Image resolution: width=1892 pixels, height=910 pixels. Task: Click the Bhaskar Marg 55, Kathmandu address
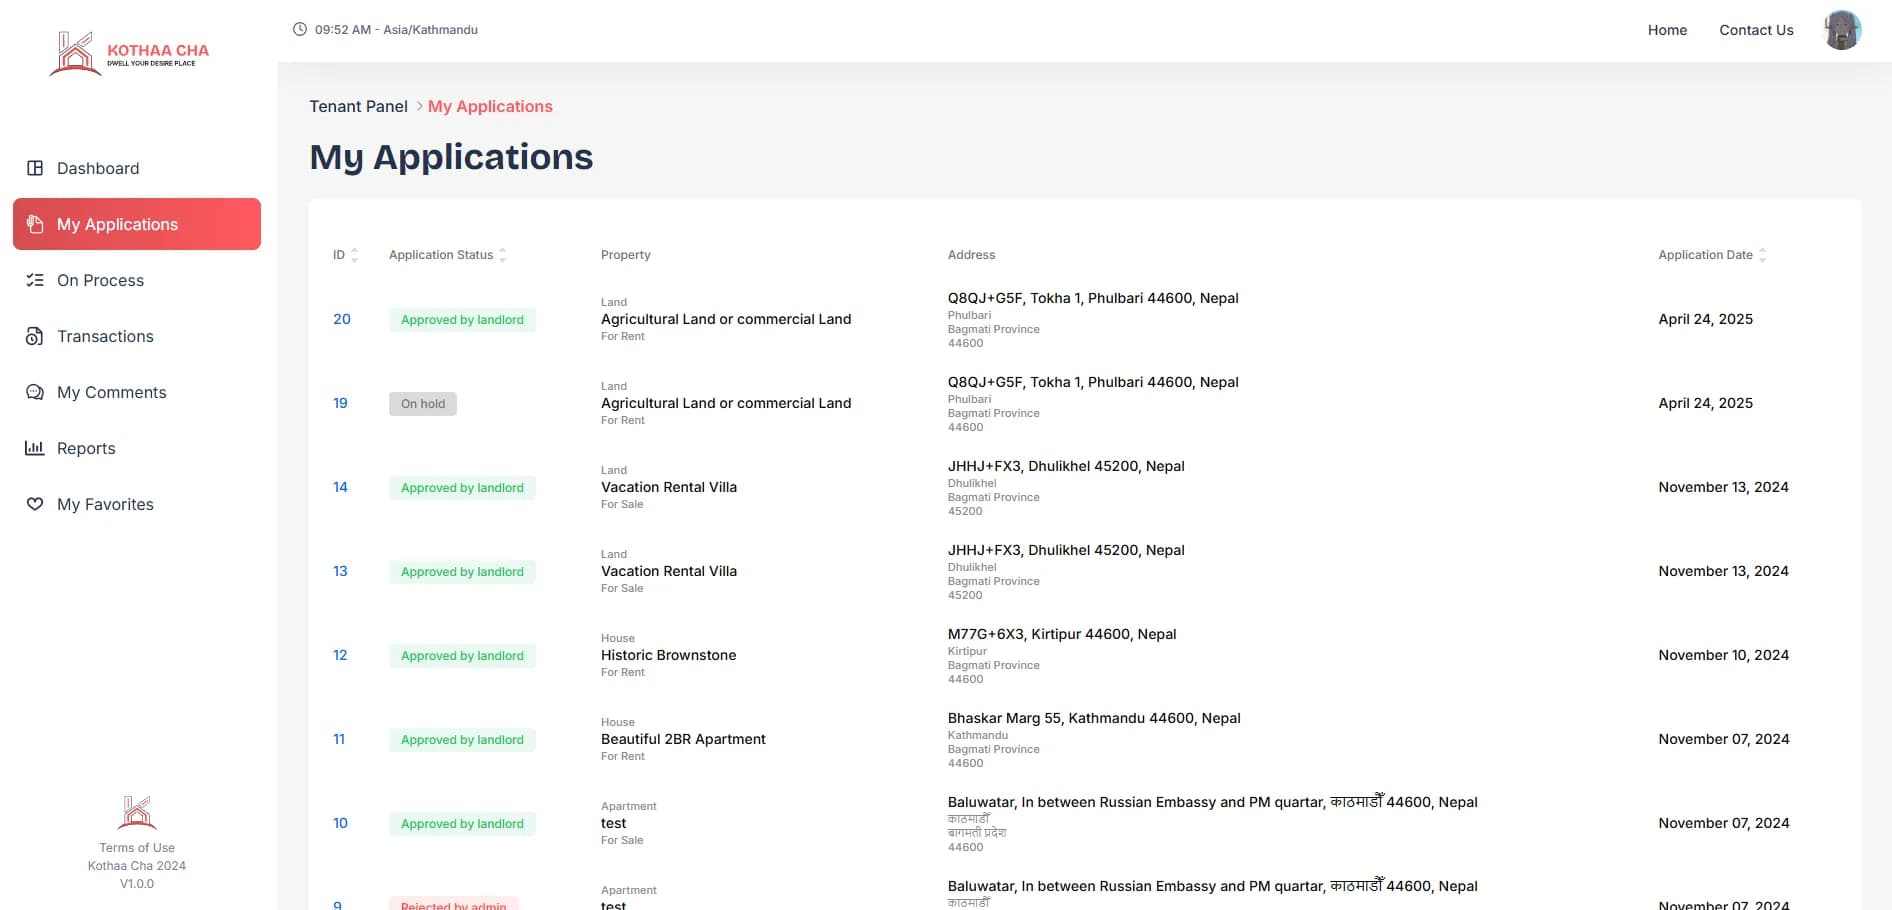1094,718
